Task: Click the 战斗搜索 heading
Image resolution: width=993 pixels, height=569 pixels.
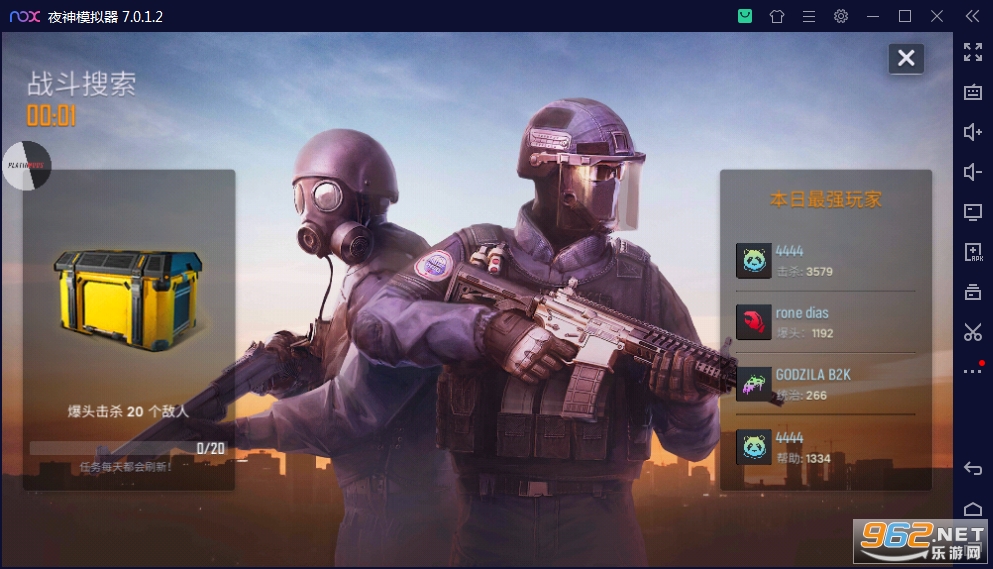Action: tap(82, 84)
